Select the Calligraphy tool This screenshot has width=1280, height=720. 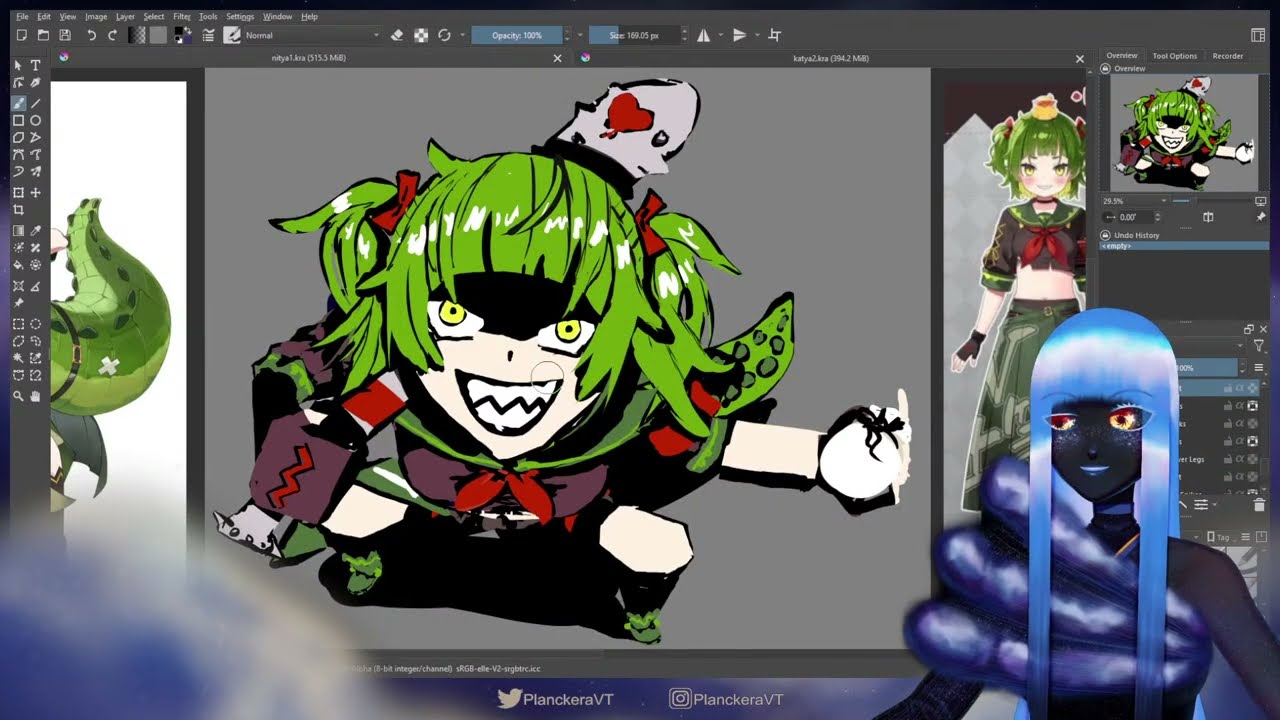coord(36,83)
